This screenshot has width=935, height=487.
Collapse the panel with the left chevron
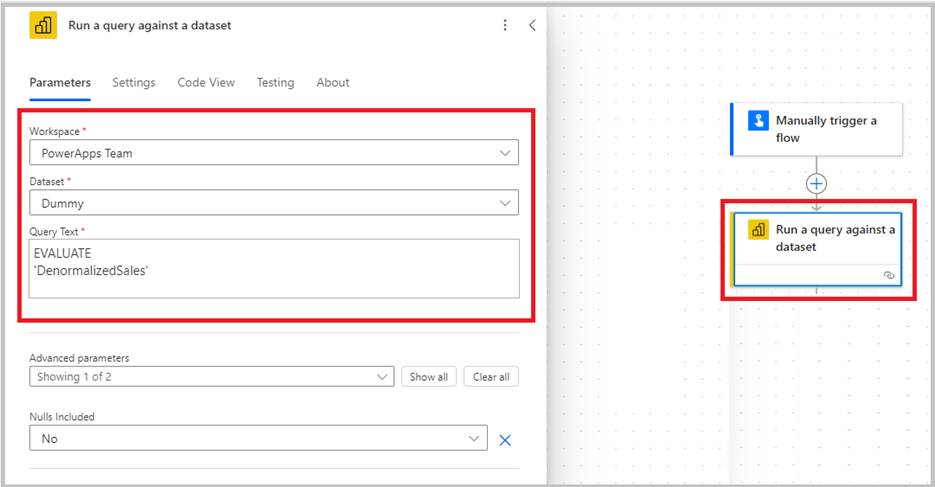(x=532, y=25)
